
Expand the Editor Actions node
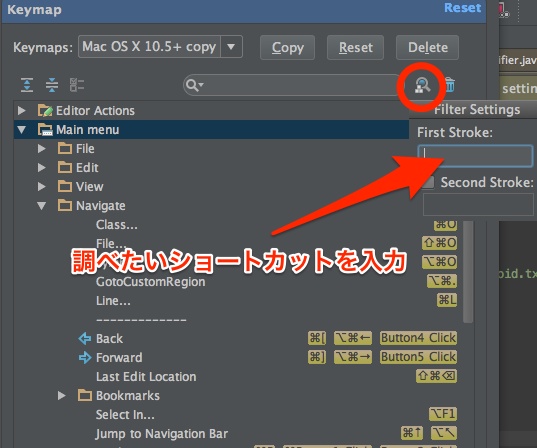[x=22, y=111]
